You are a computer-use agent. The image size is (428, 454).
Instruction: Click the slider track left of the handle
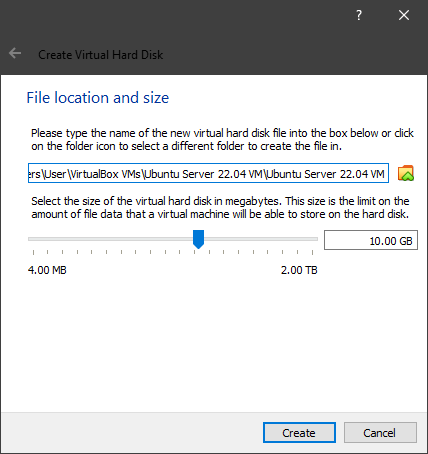point(110,239)
